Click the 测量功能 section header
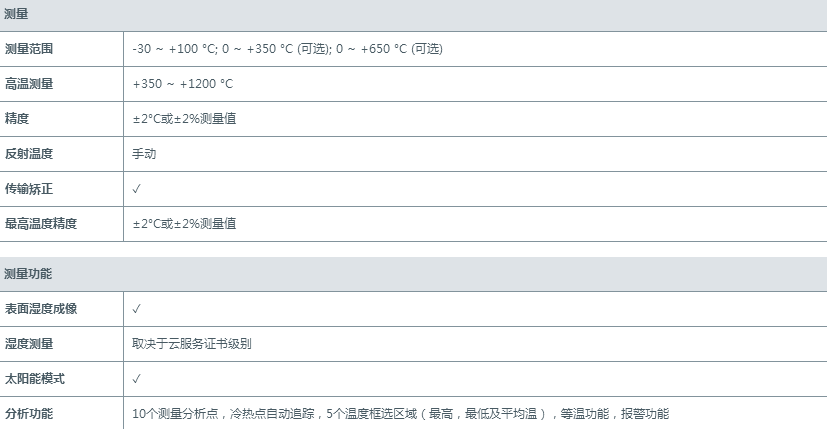This screenshot has width=827, height=429. pyautogui.click(x=29, y=274)
